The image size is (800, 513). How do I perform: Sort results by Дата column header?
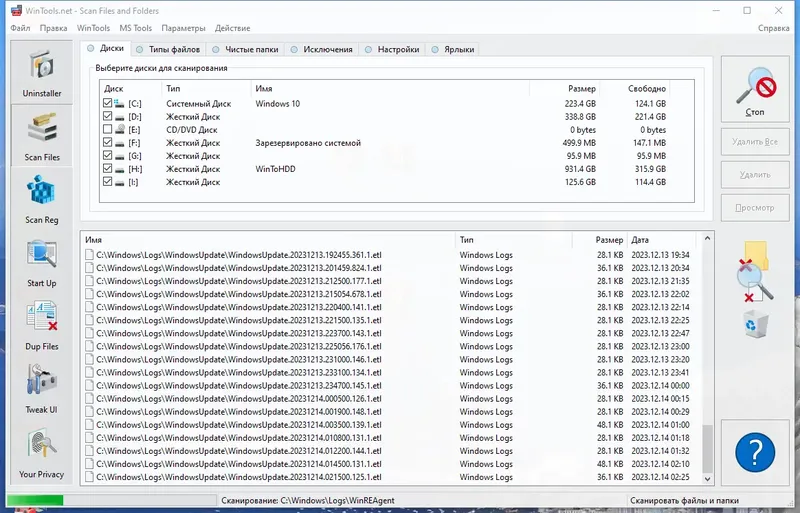pos(662,239)
